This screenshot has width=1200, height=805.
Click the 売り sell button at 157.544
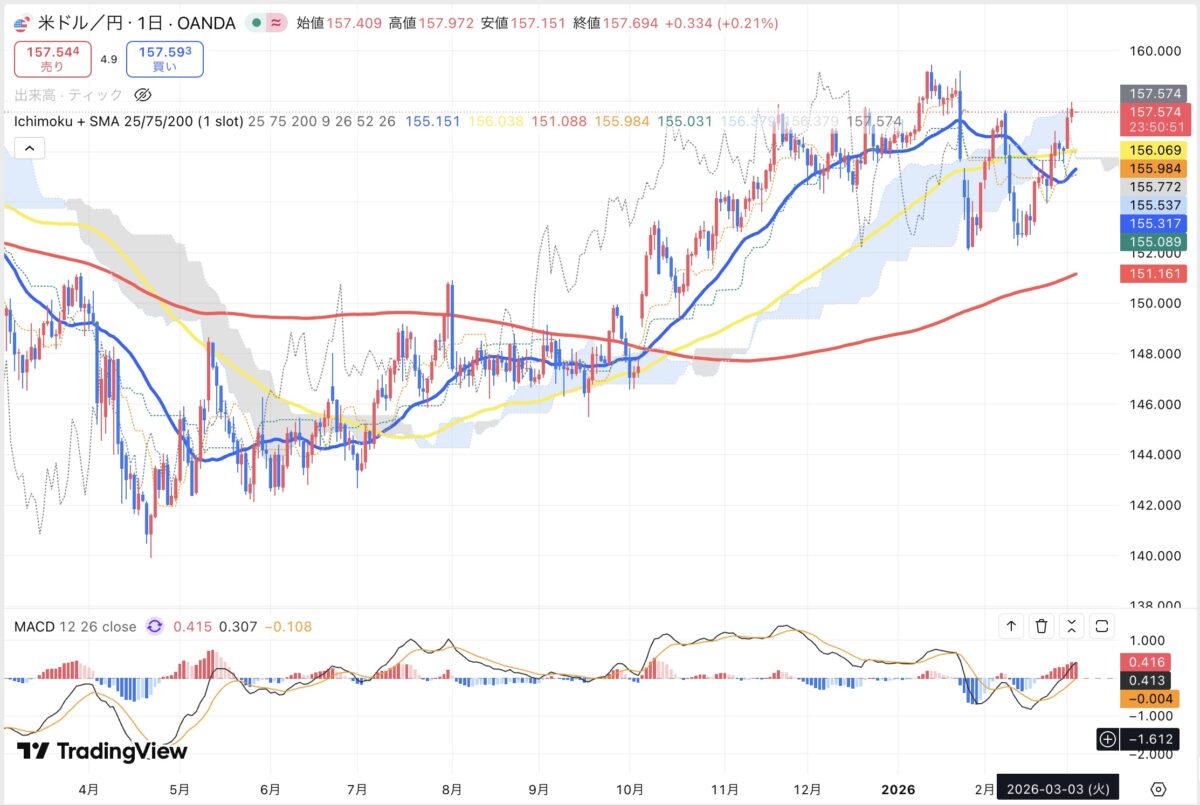pos(52,58)
